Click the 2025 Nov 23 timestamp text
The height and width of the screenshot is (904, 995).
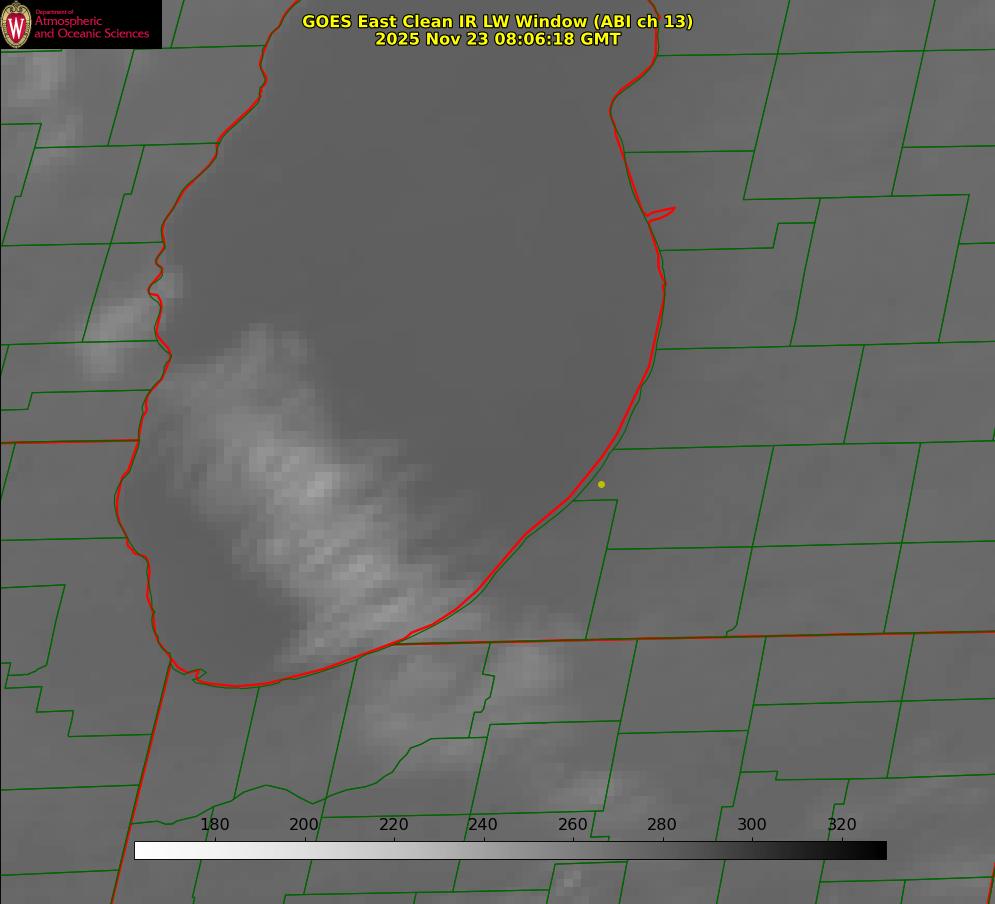click(497, 39)
